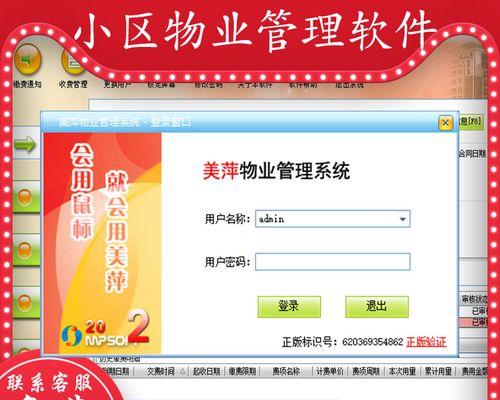Click into the 用户密码 password field
This screenshot has width=500, height=400.
click(333, 262)
